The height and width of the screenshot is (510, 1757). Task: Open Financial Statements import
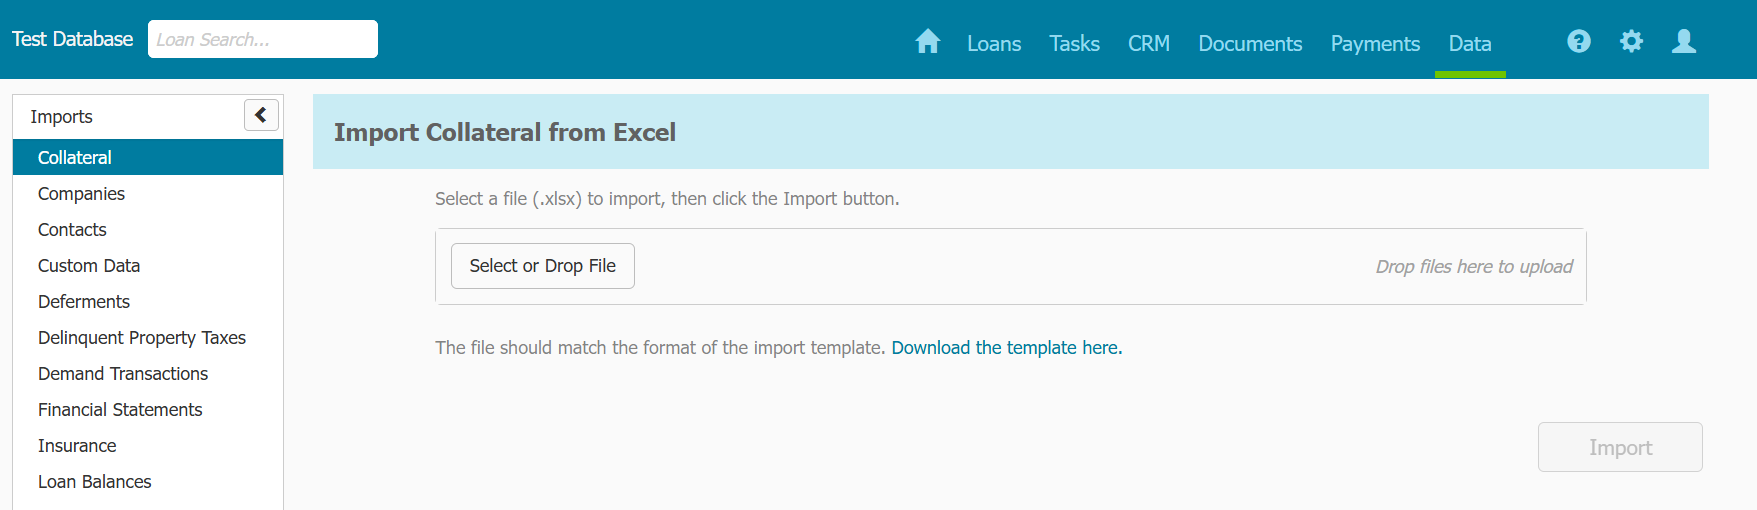(120, 410)
